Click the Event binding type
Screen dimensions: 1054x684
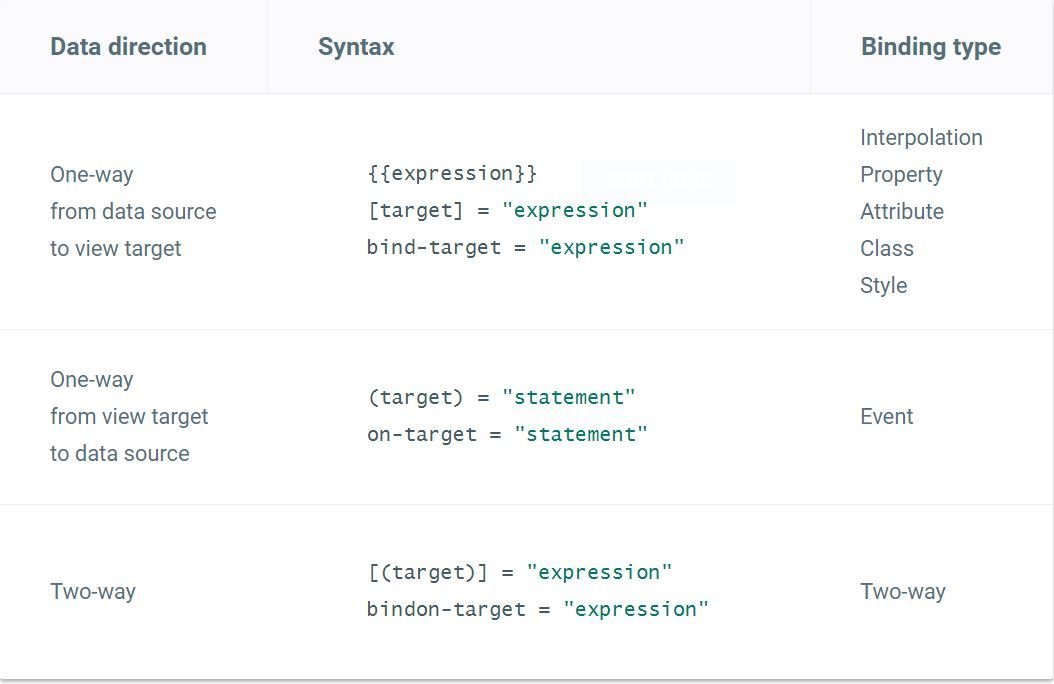(886, 417)
